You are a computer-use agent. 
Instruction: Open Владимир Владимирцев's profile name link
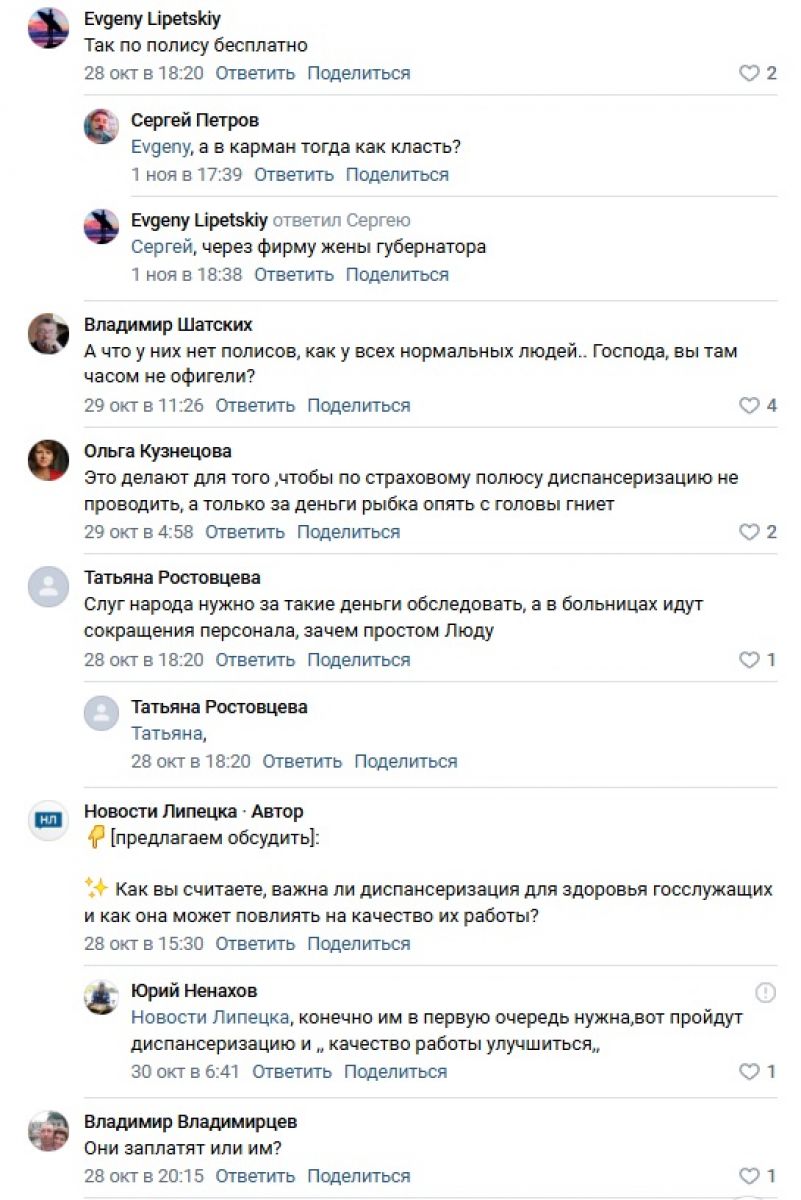point(190,1121)
